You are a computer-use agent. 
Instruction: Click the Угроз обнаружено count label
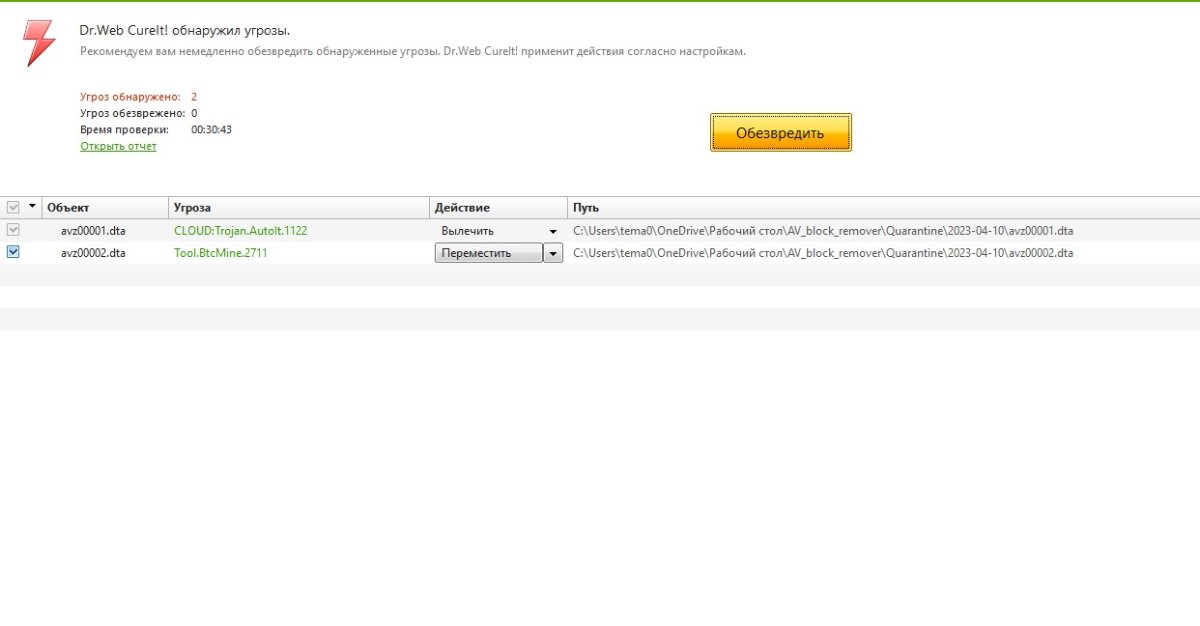pos(130,97)
